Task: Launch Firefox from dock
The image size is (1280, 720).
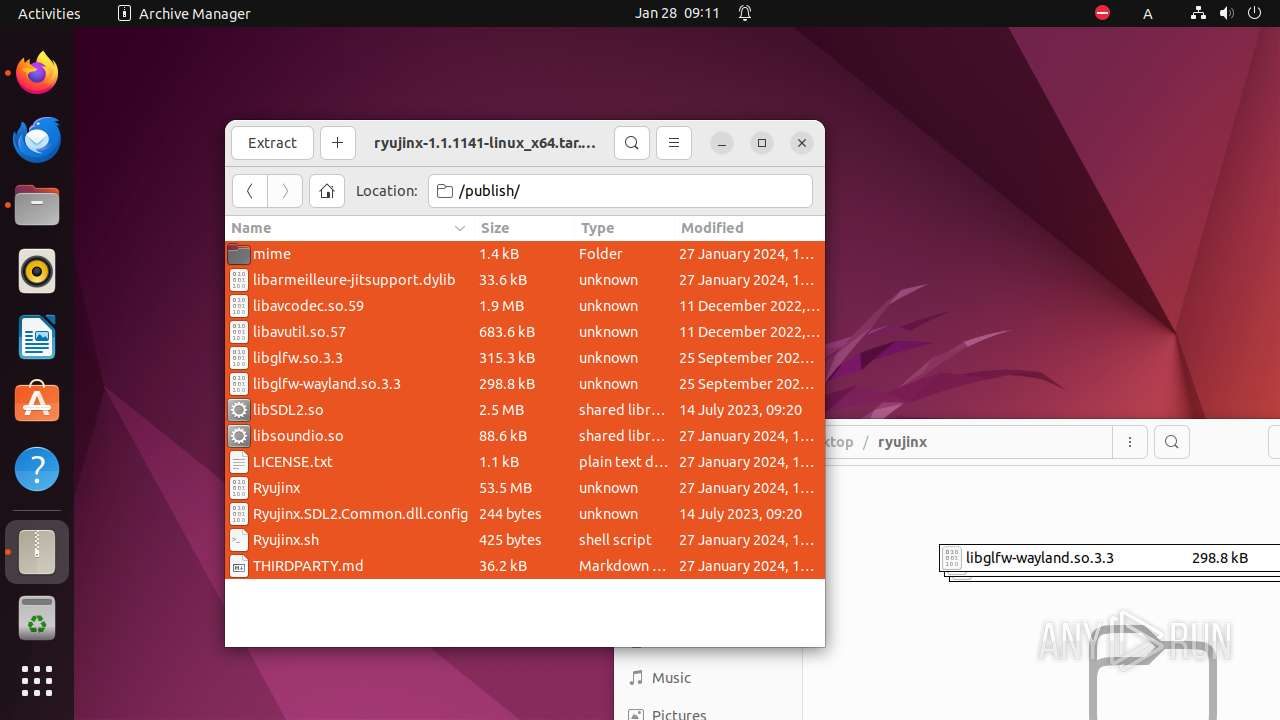Action: [x=37, y=73]
